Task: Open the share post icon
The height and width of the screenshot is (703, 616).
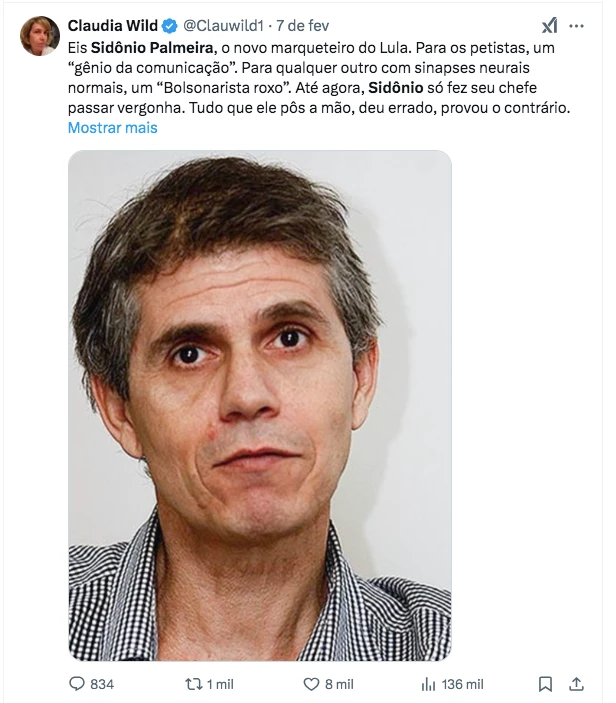Action: [576, 684]
